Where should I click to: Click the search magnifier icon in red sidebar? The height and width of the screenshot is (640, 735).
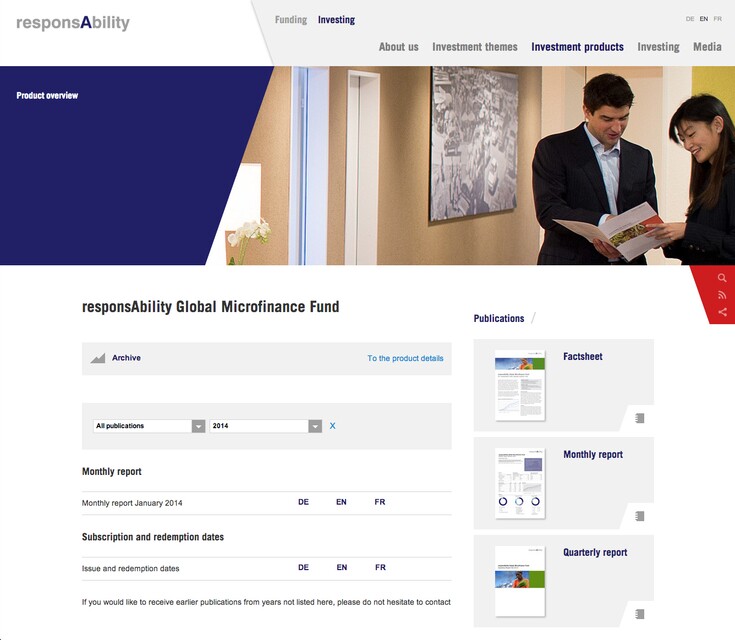click(x=722, y=278)
